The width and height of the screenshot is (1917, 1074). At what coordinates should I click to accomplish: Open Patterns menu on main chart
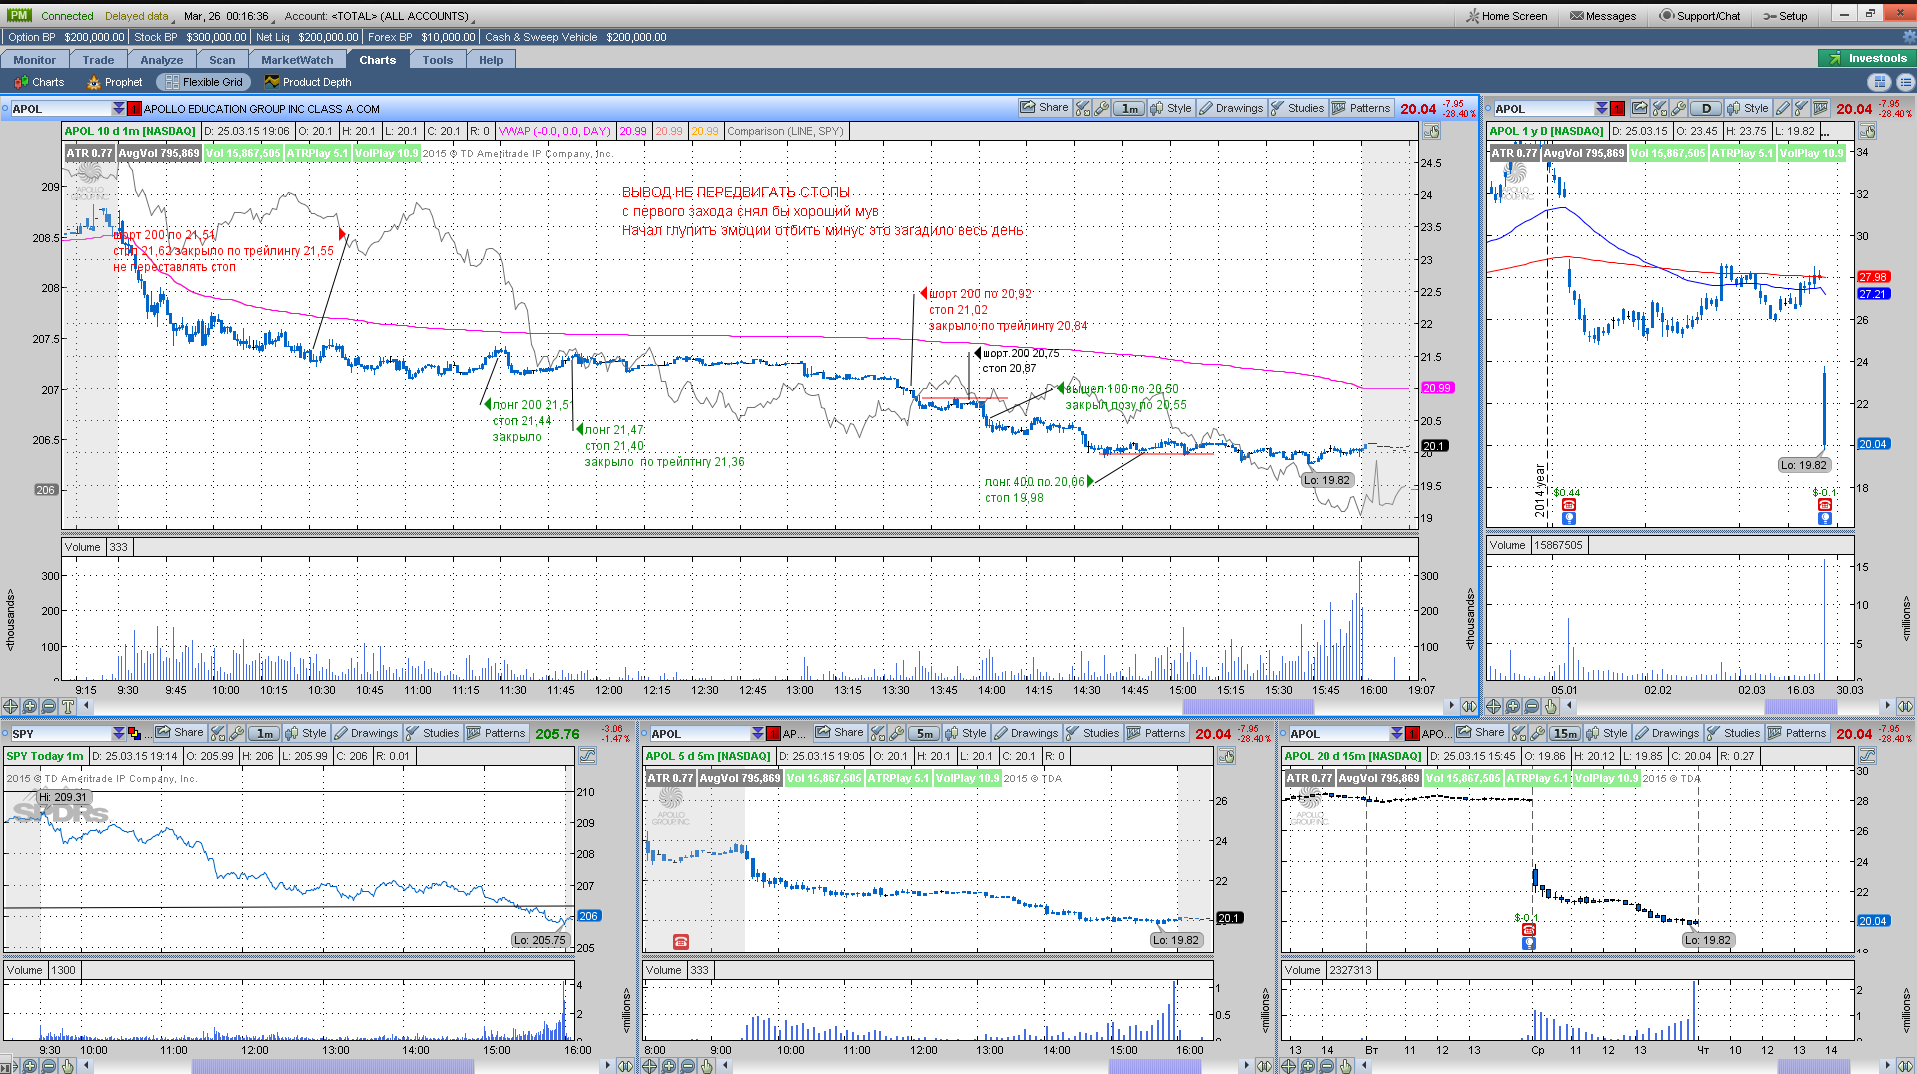[x=1361, y=108]
